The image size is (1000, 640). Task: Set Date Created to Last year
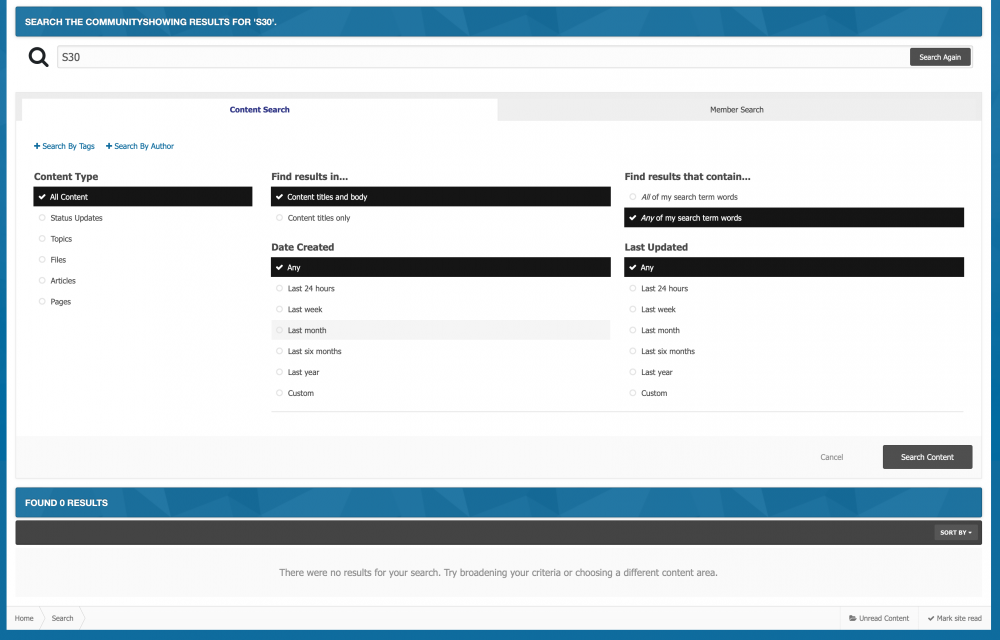point(441,372)
